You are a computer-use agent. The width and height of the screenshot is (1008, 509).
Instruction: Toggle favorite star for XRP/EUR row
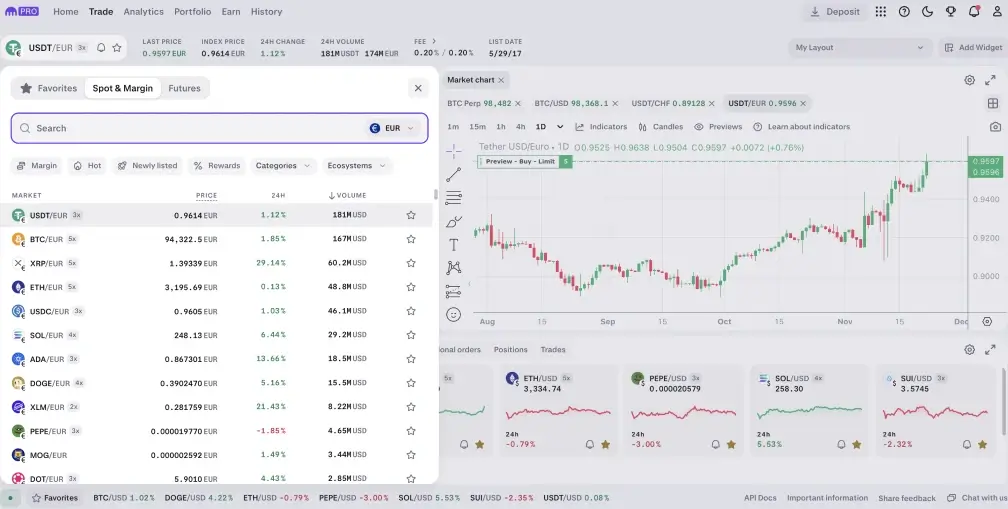[411, 263]
